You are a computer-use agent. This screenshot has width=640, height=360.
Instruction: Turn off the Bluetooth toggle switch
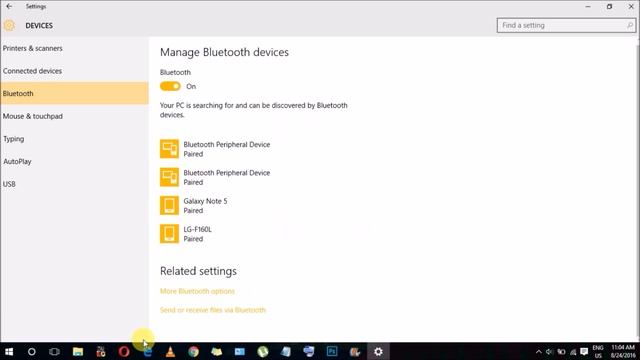click(170, 86)
